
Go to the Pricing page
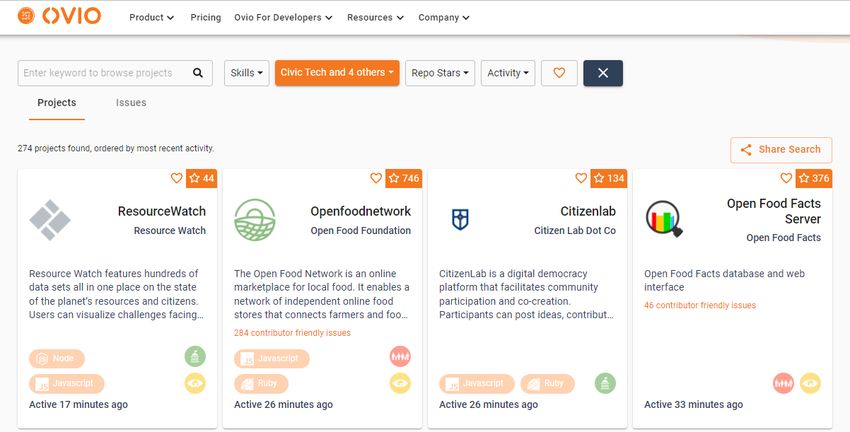point(206,17)
